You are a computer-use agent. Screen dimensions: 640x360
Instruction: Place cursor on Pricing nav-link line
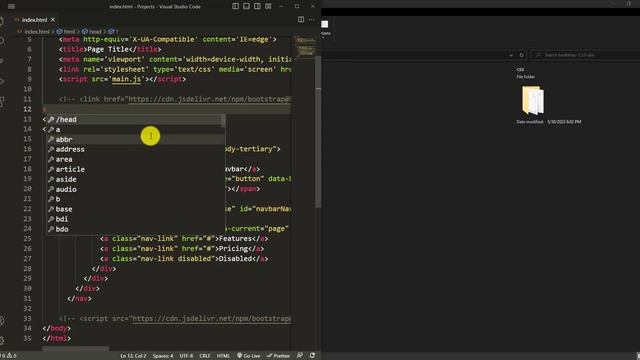[182, 249]
